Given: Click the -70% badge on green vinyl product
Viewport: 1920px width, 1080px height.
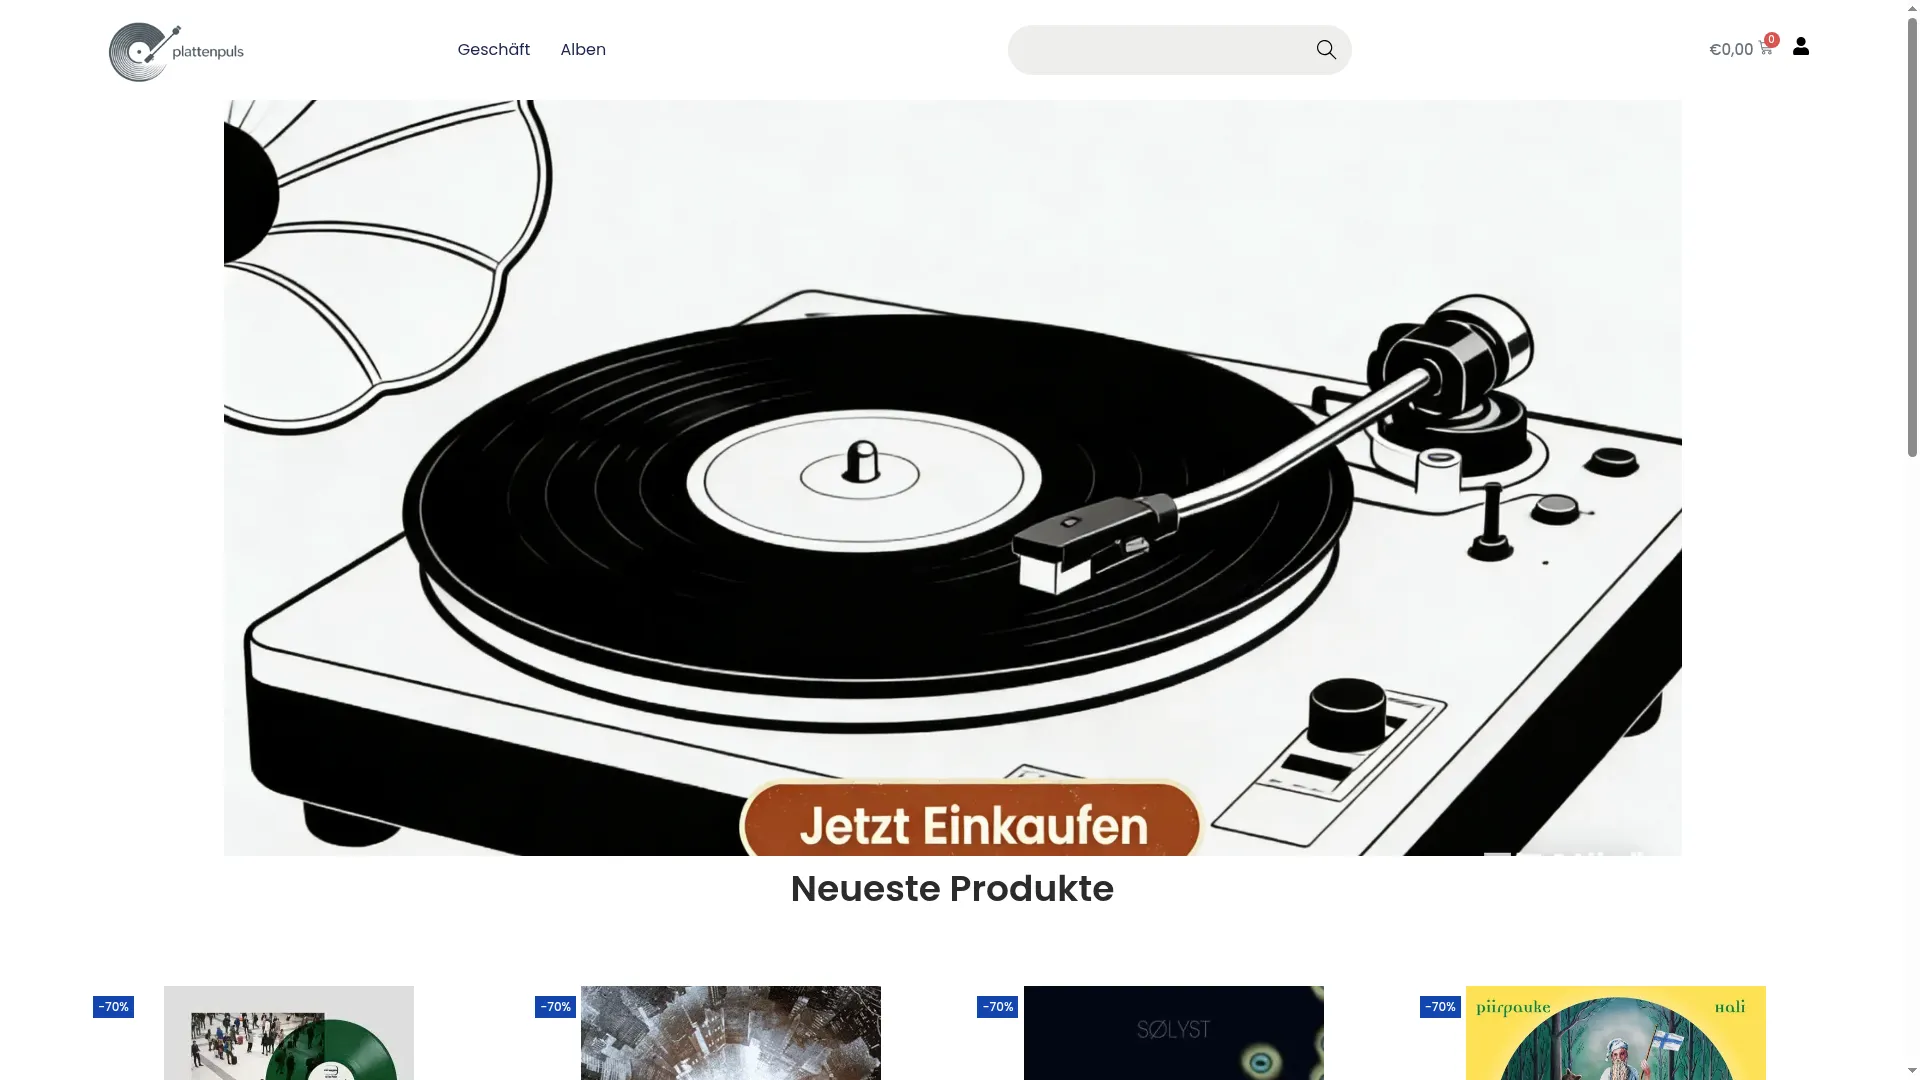Looking at the screenshot, I should point(113,1007).
